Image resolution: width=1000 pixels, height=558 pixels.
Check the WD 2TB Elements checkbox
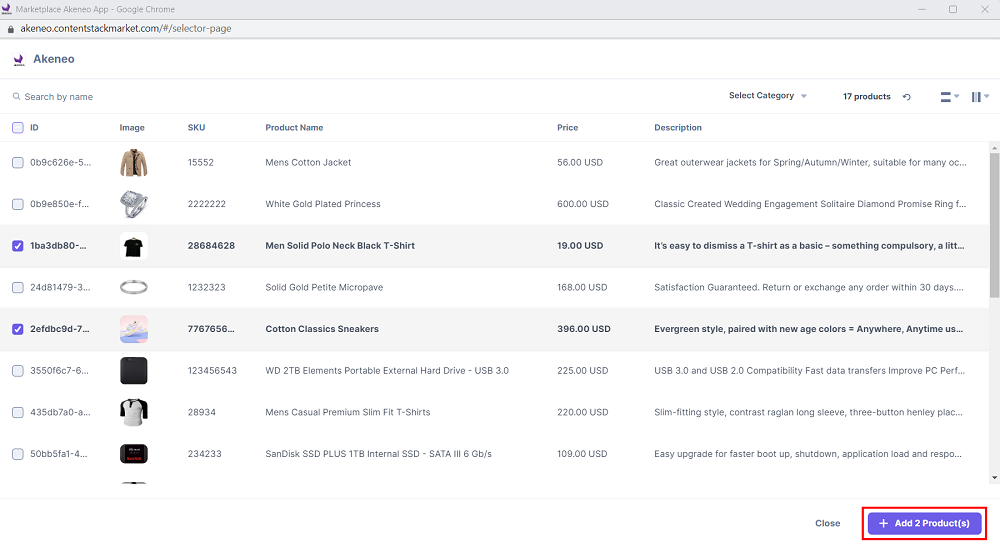(x=18, y=371)
